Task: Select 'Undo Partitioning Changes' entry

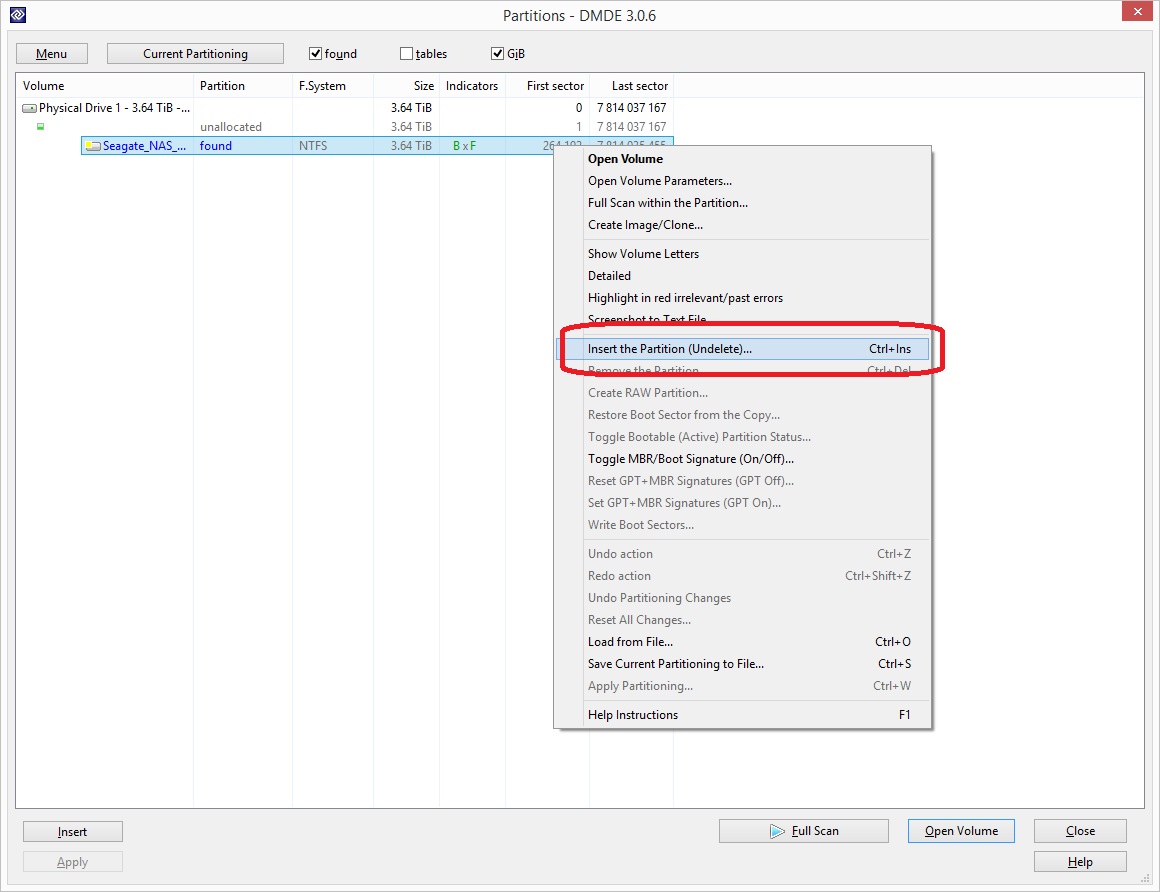Action: pos(743,598)
